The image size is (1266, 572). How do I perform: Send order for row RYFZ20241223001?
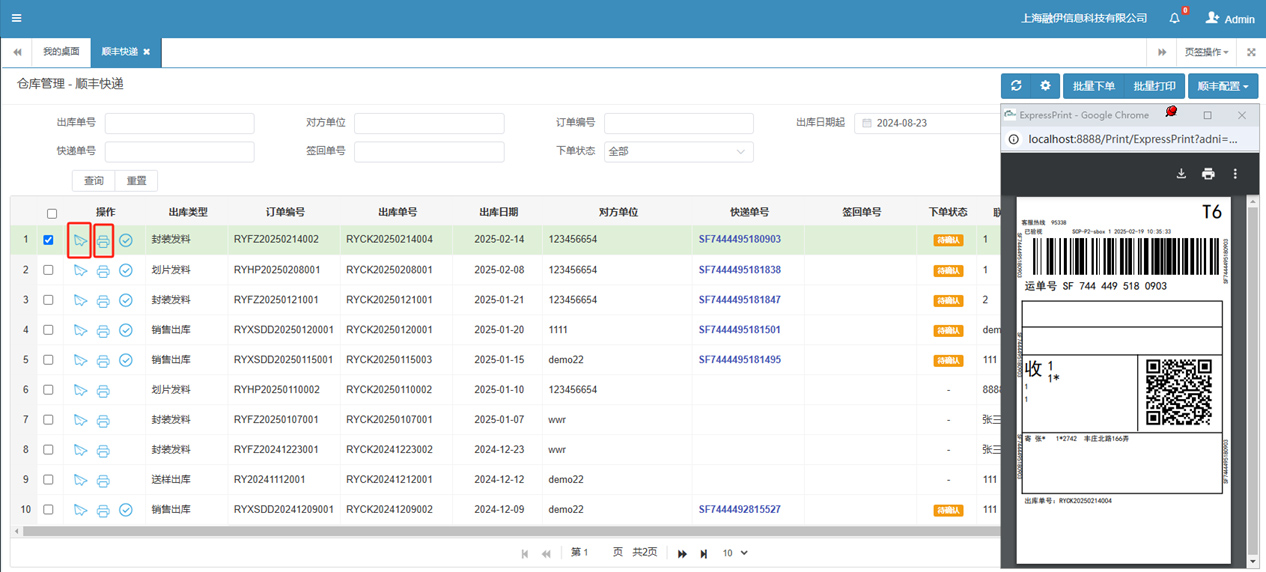pyautogui.click(x=80, y=450)
